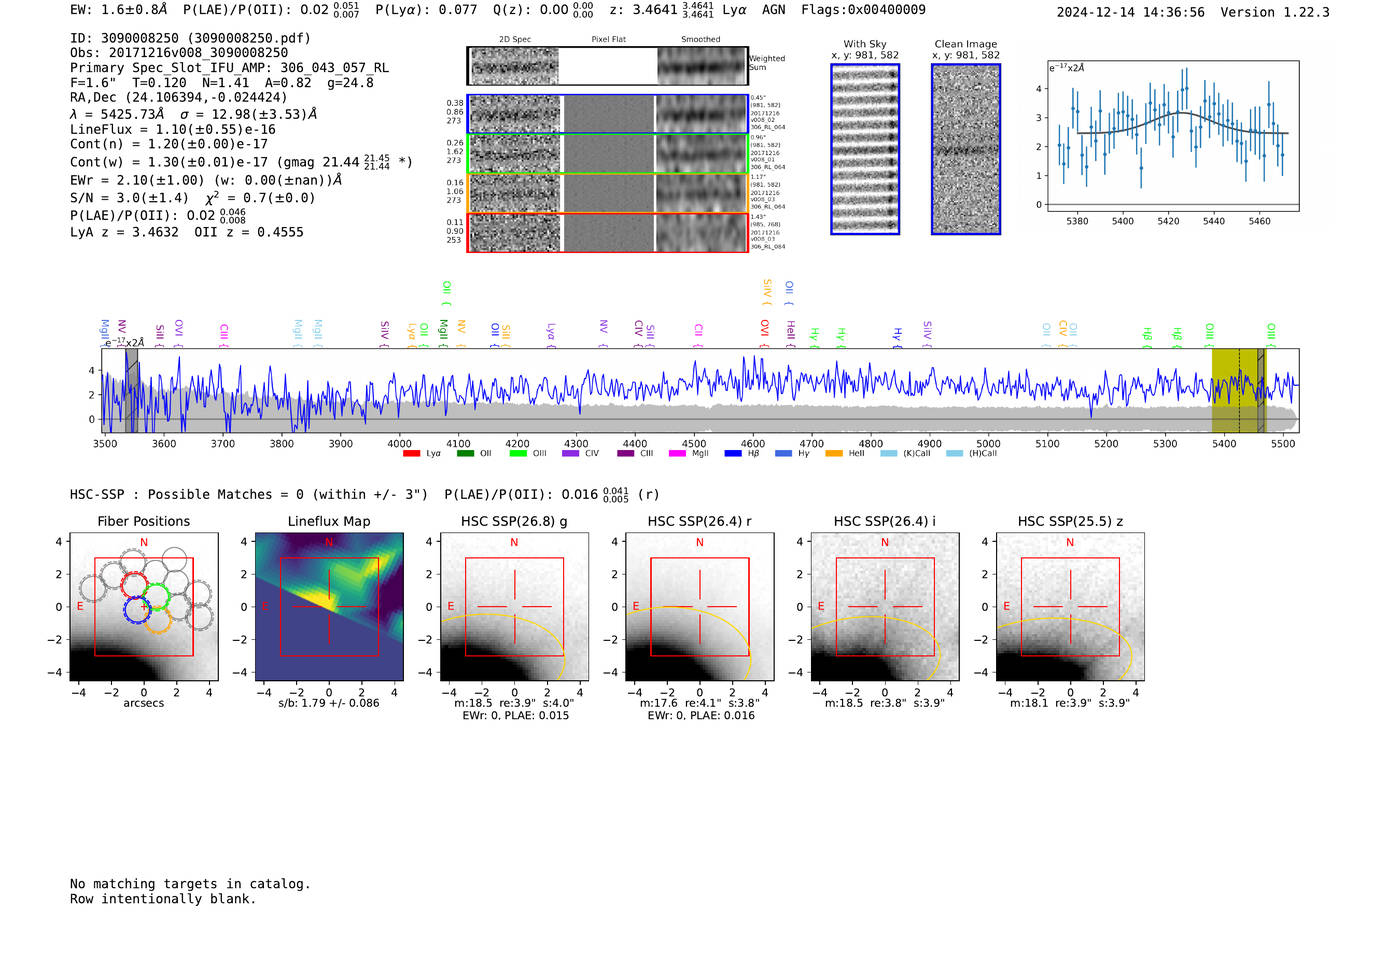Click the LineFlux = 1.10(±0.55)e-16 value
This screenshot has height=953, width=1400.
click(x=173, y=129)
